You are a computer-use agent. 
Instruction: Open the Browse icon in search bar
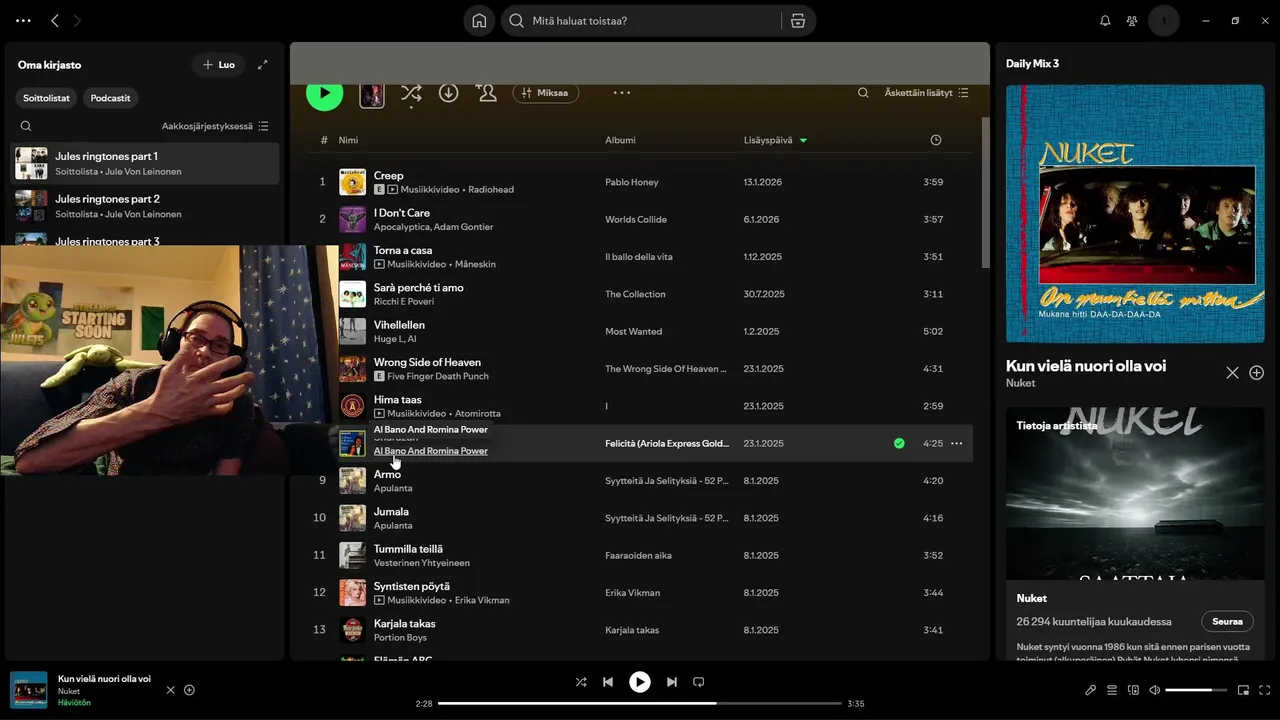[x=797, y=21]
